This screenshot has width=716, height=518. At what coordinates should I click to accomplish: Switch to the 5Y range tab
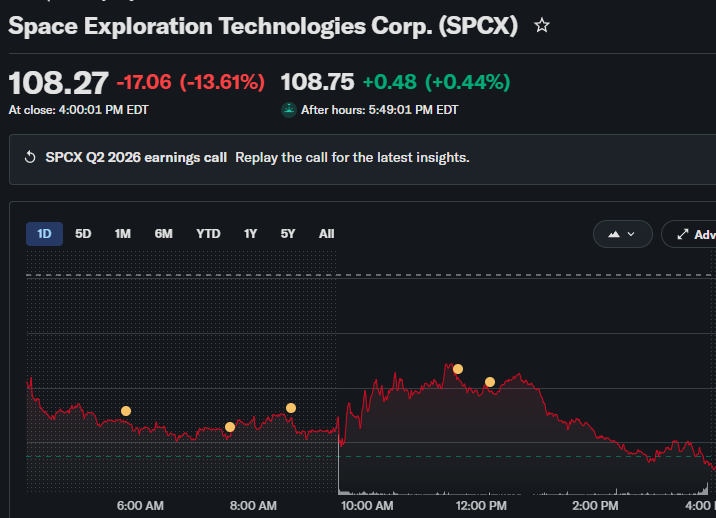288,234
